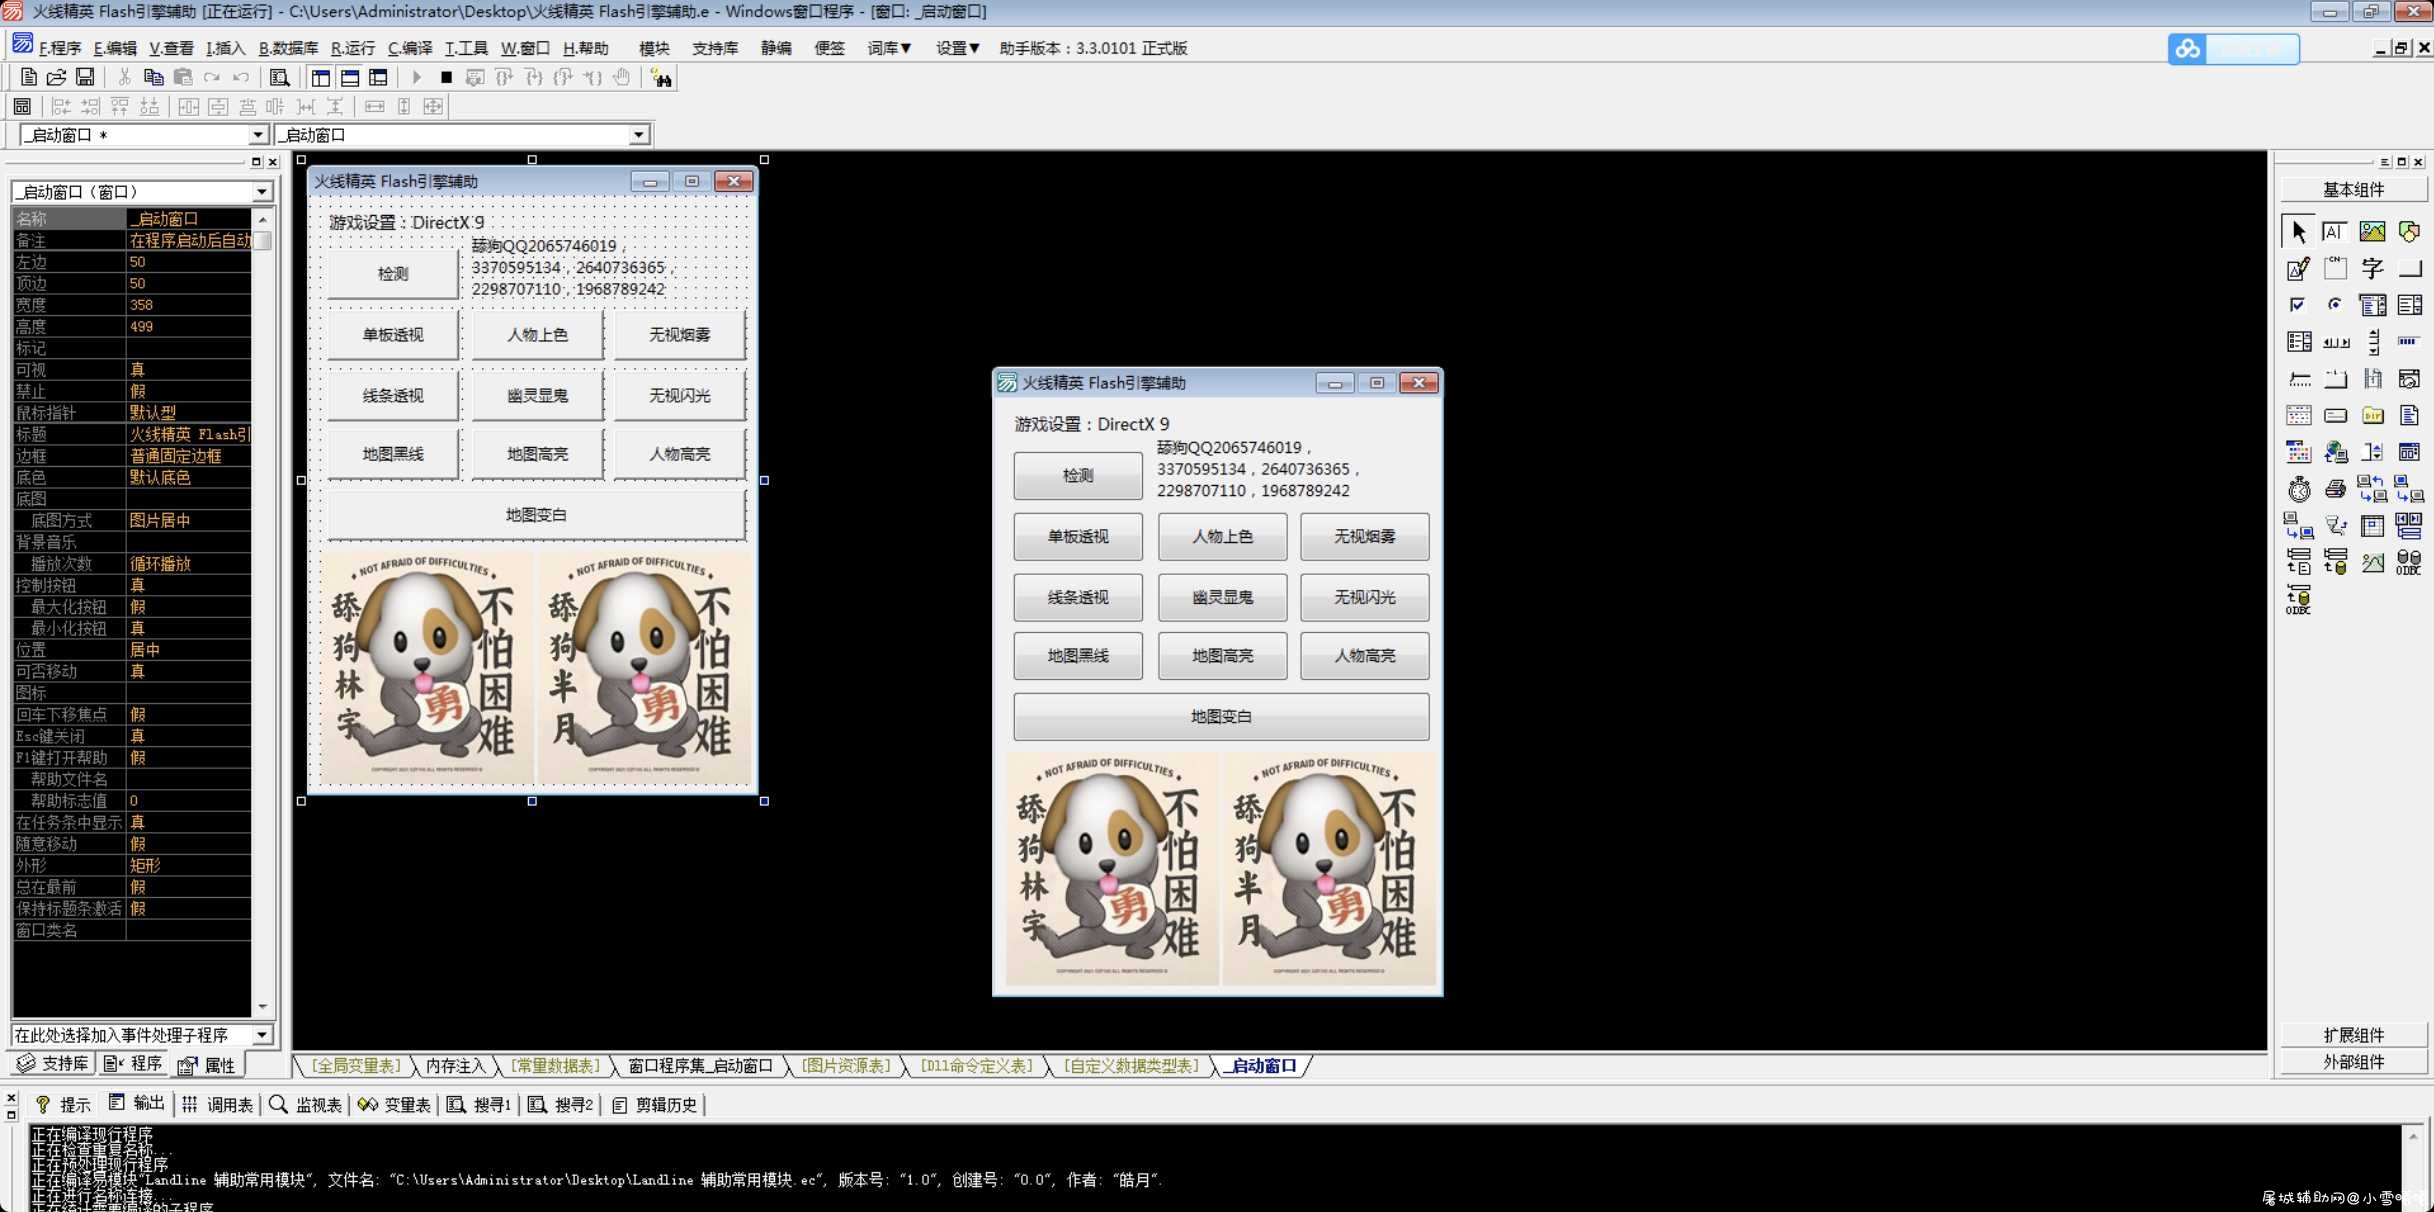Switch to the 输出 tab
The width and height of the screenshot is (2434, 1212).
coord(137,1103)
